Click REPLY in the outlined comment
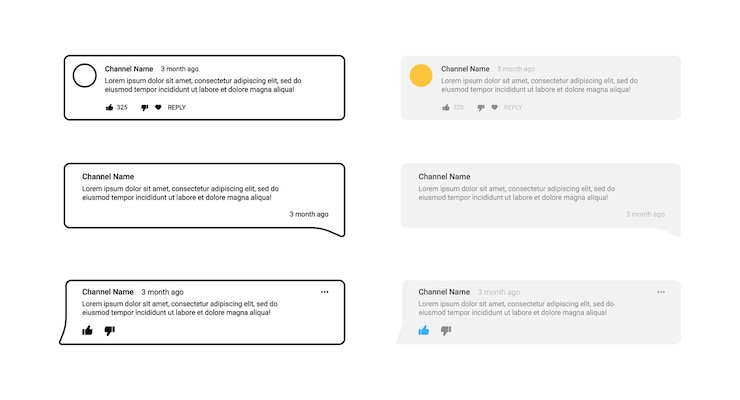The height and width of the screenshot is (400, 740). 177,108
